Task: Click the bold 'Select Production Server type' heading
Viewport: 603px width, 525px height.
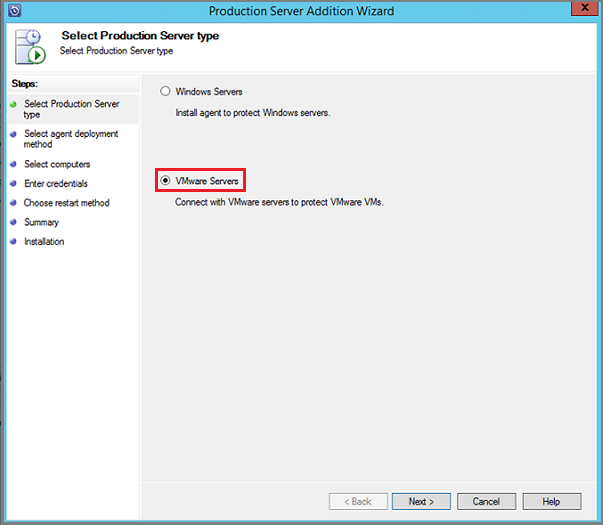Action: pyautogui.click(x=140, y=35)
